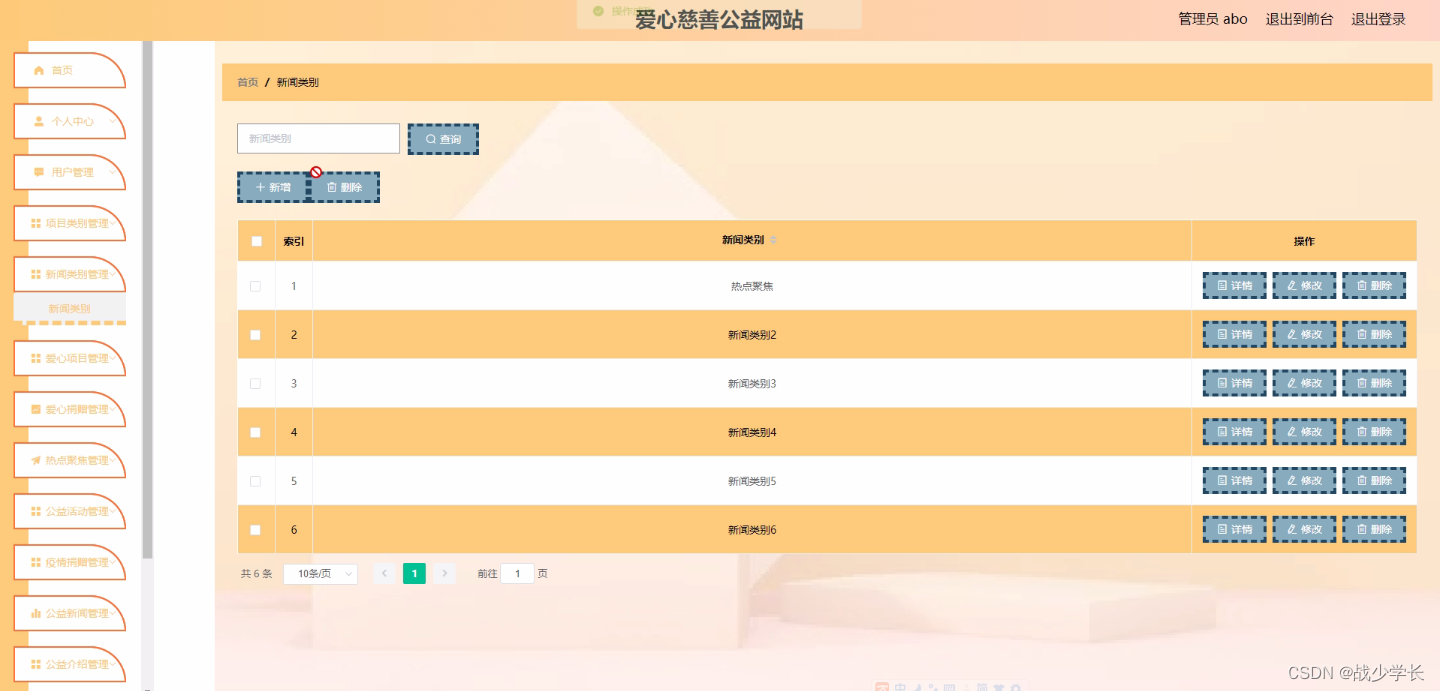Open the 疫情捐赠管理 menu

point(69,562)
